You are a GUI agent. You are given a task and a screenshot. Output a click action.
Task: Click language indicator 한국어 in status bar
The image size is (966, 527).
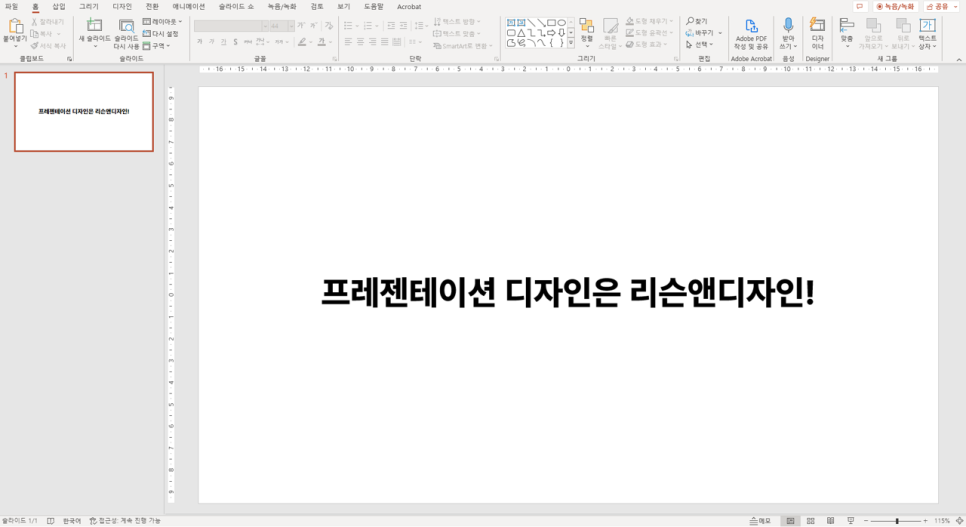click(71, 521)
